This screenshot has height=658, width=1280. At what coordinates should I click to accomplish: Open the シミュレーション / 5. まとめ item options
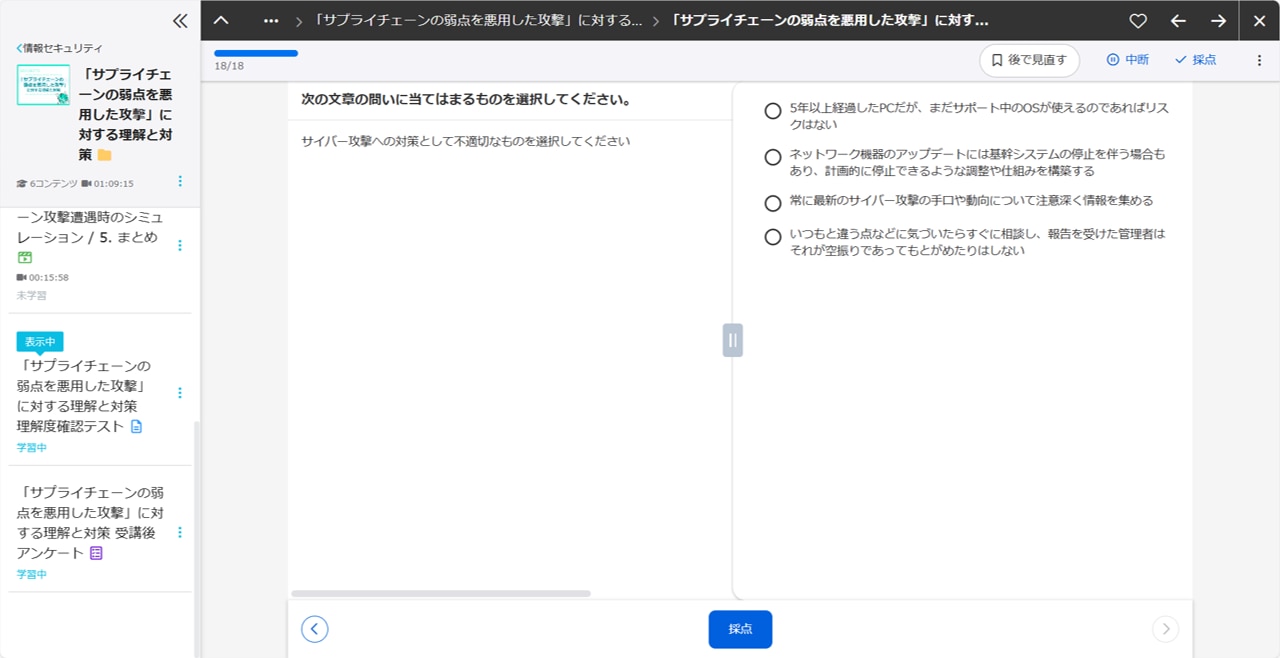[x=180, y=245]
